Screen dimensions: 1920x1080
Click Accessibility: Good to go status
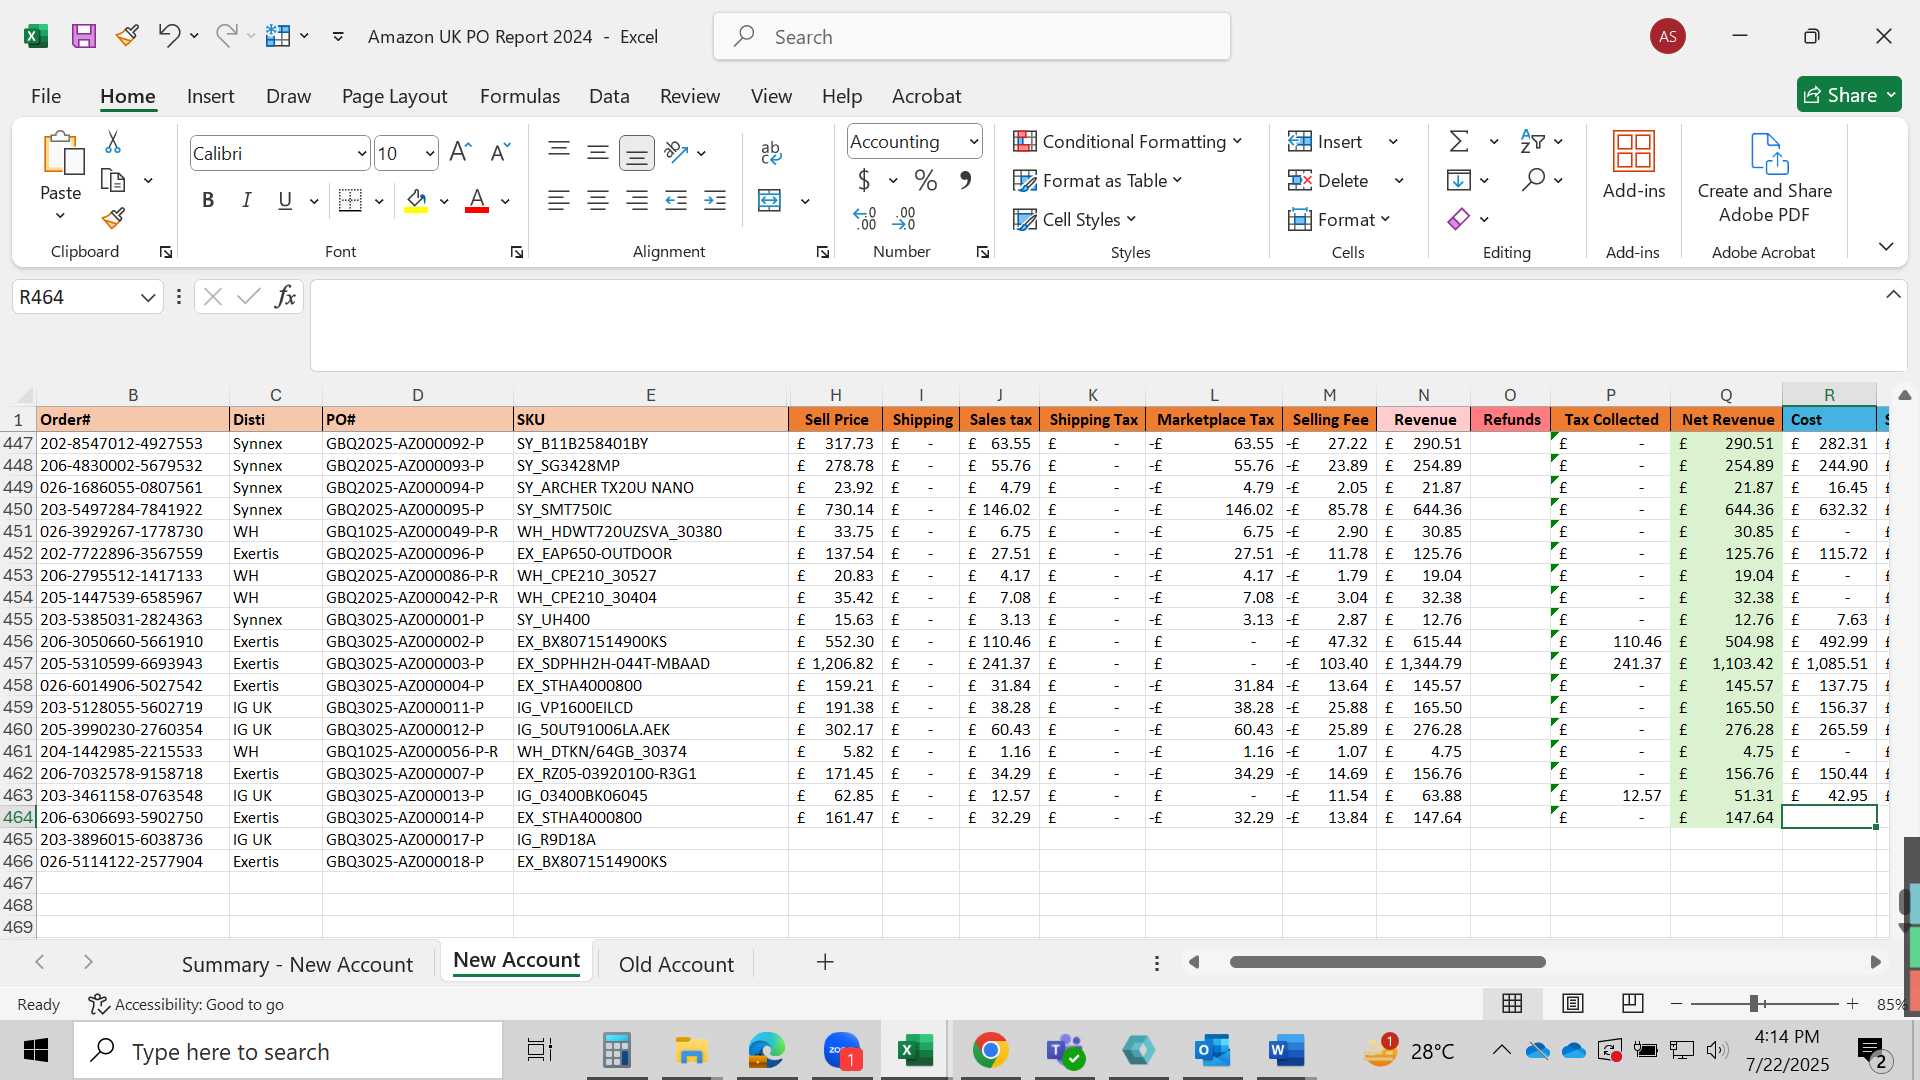(x=186, y=1004)
